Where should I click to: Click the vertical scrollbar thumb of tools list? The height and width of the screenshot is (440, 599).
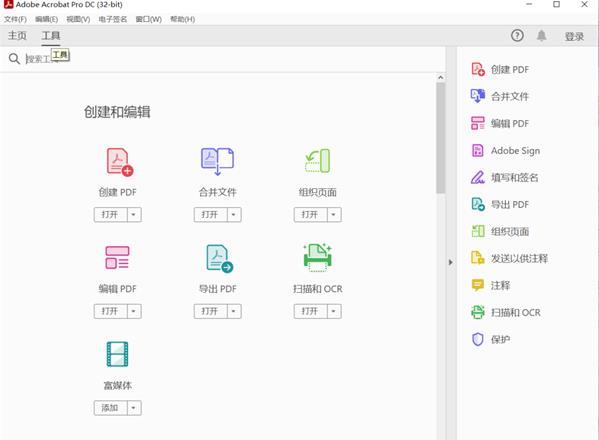click(x=440, y=138)
